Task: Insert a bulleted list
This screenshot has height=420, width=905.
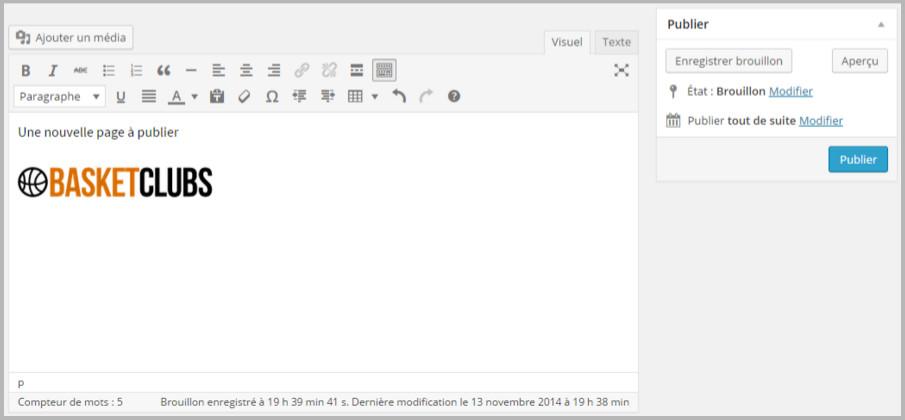Action: coord(109,70)
